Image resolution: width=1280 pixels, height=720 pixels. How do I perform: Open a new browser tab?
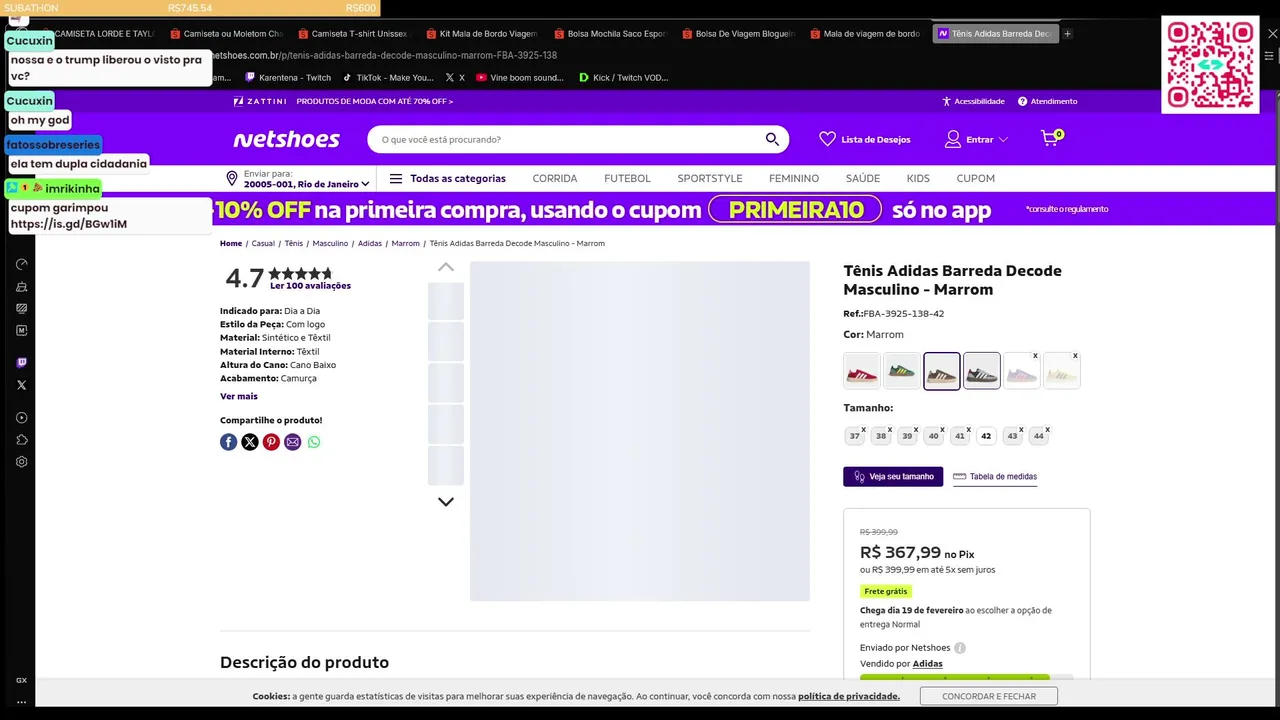(1067, 34)
